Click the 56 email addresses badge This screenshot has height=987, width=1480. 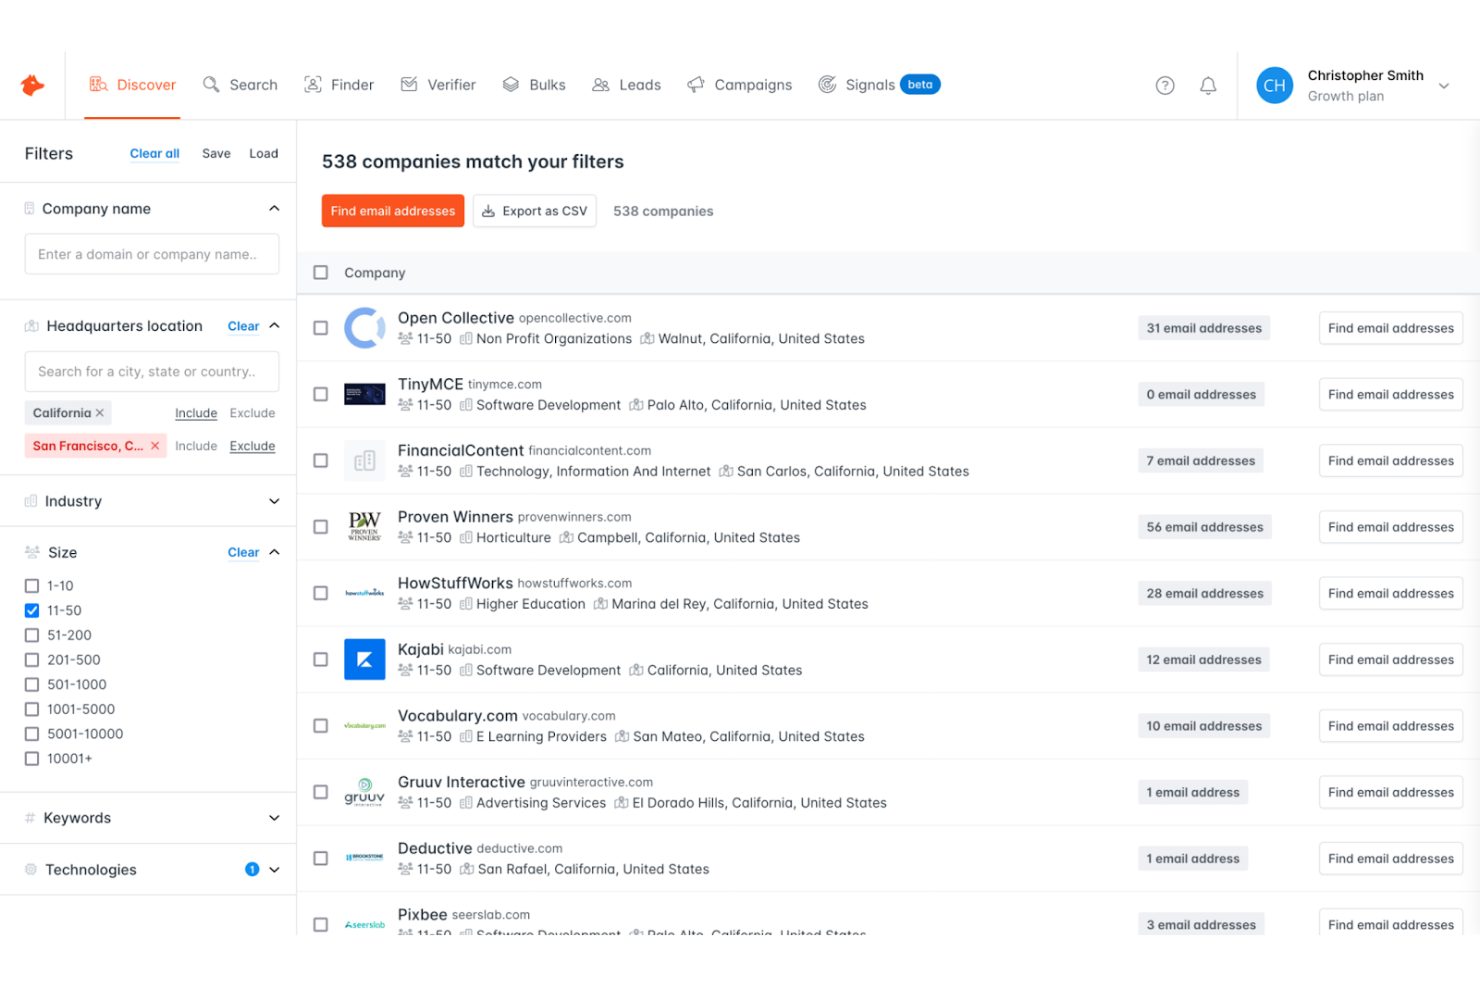tap(1205, 527)
